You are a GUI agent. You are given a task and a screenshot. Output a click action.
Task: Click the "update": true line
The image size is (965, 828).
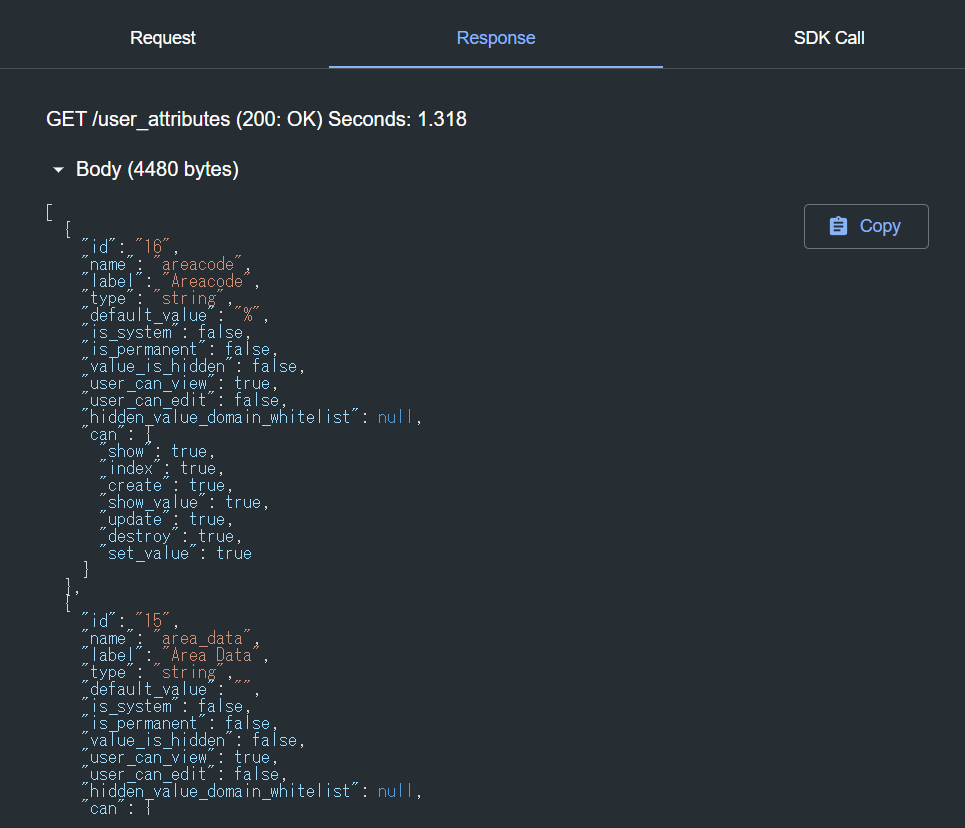[x=166, y=520]
